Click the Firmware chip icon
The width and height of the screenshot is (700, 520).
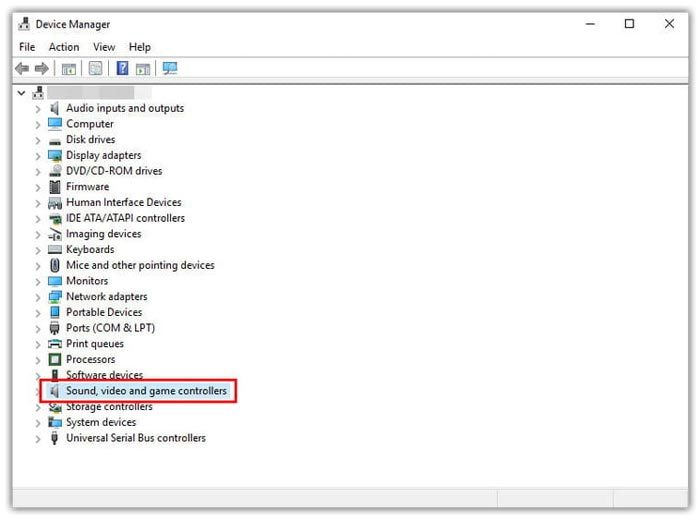(x=54, y=187)
